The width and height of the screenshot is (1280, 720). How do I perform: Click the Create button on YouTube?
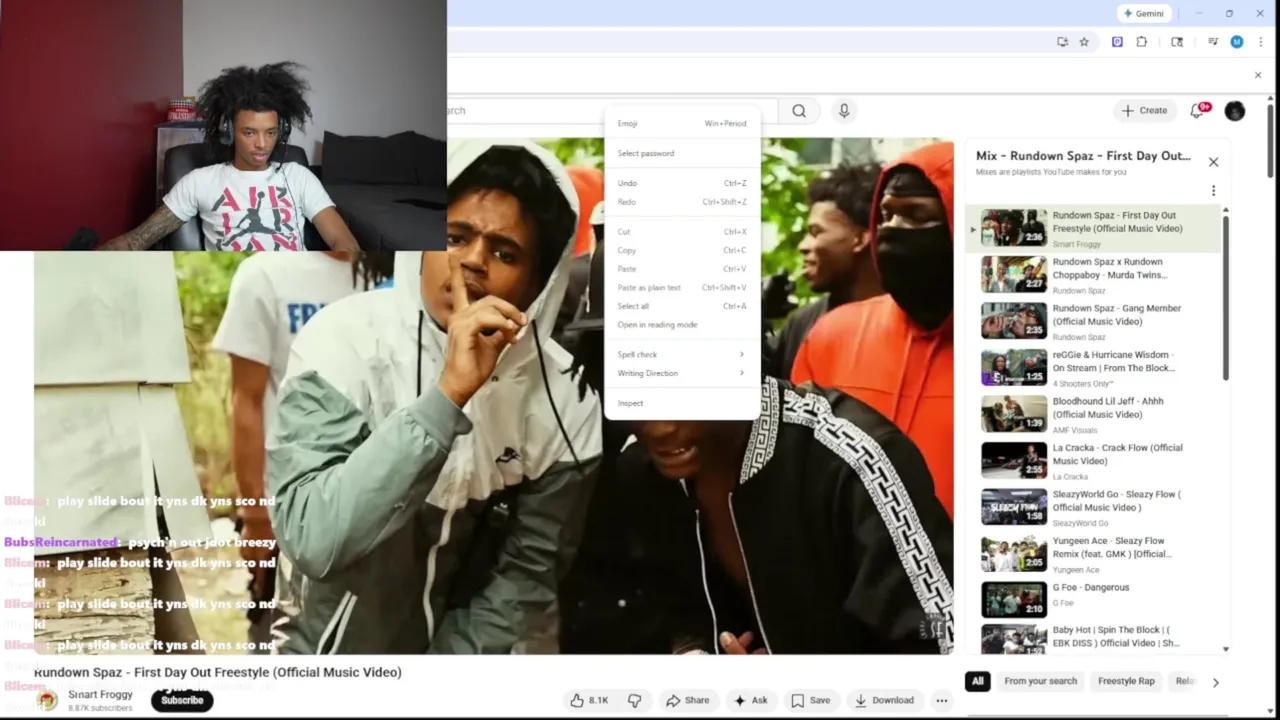pos(1144,111)
